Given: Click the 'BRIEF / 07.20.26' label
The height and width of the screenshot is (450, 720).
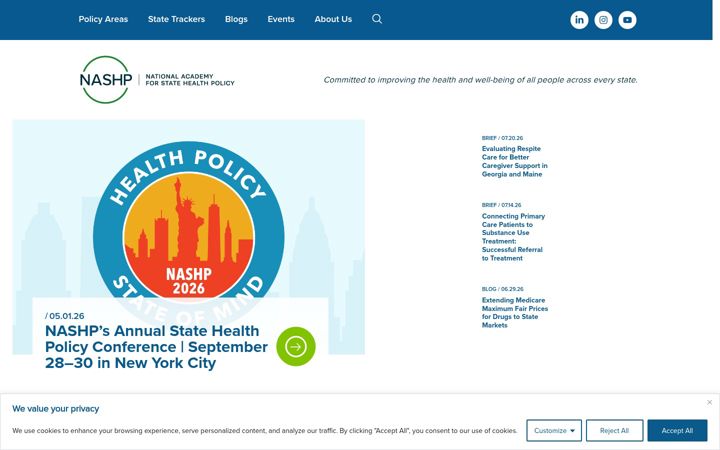Looking at the screenshot, I should [502, 138].
